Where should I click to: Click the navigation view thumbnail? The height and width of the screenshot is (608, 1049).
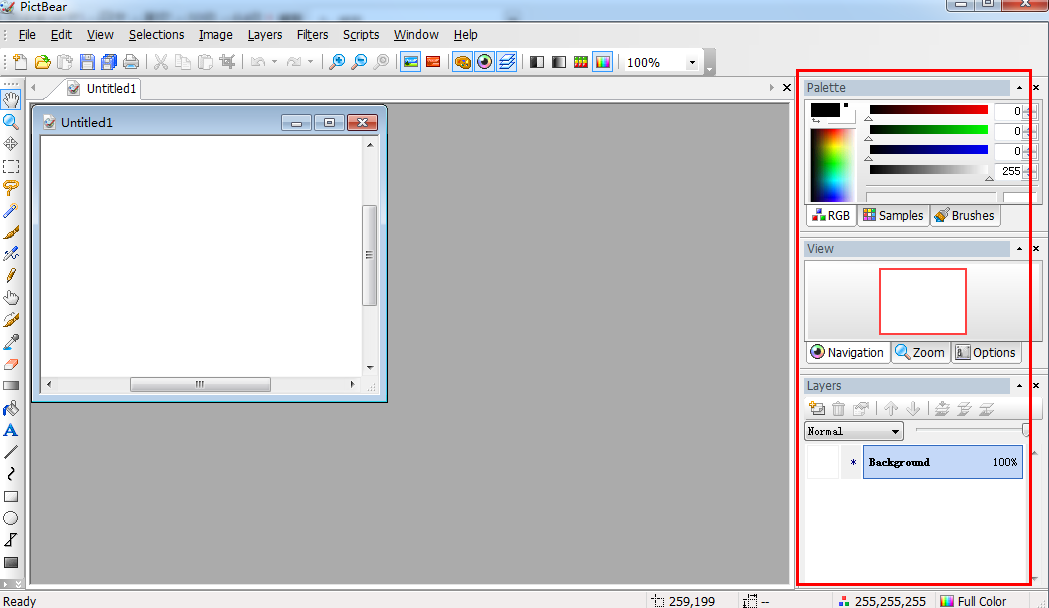click(923, 302)
